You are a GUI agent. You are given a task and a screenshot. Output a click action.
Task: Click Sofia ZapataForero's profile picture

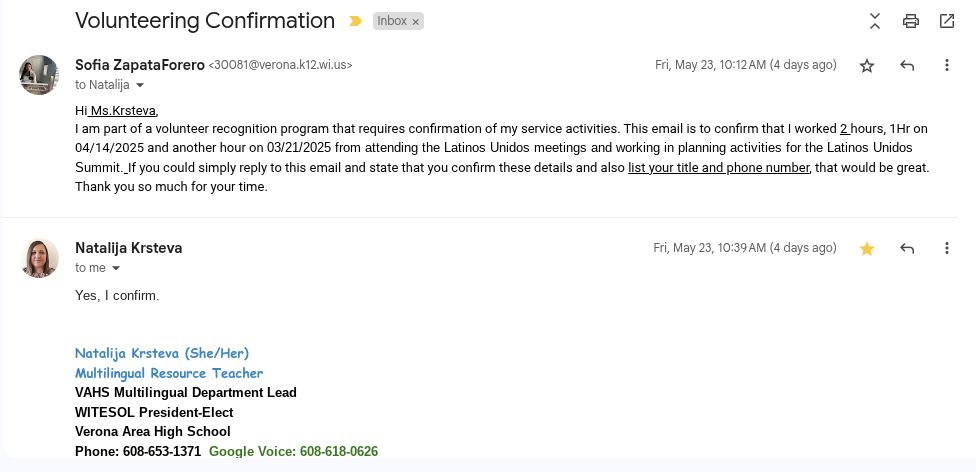[x=39, y=75]
